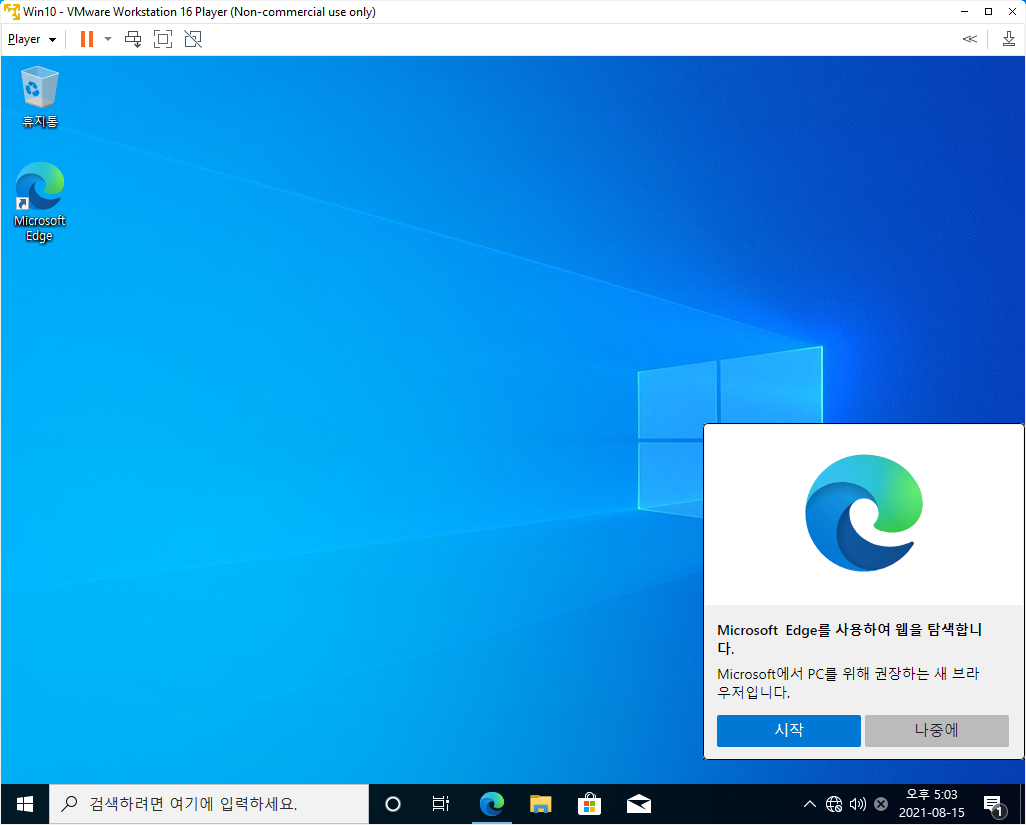Click Show desktop sliver at taskbar end
This screenshot has width=1026, height=825.
coord(1021,804)
